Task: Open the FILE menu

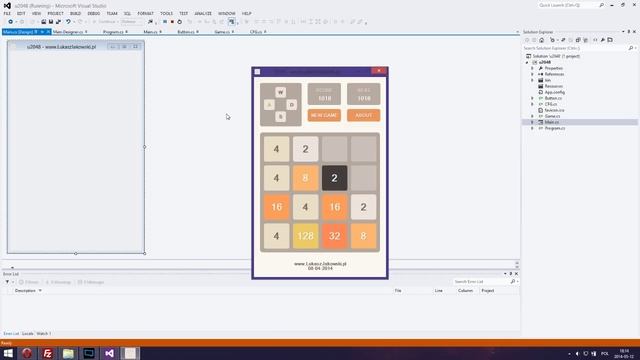Action: [x=7, y=13]
